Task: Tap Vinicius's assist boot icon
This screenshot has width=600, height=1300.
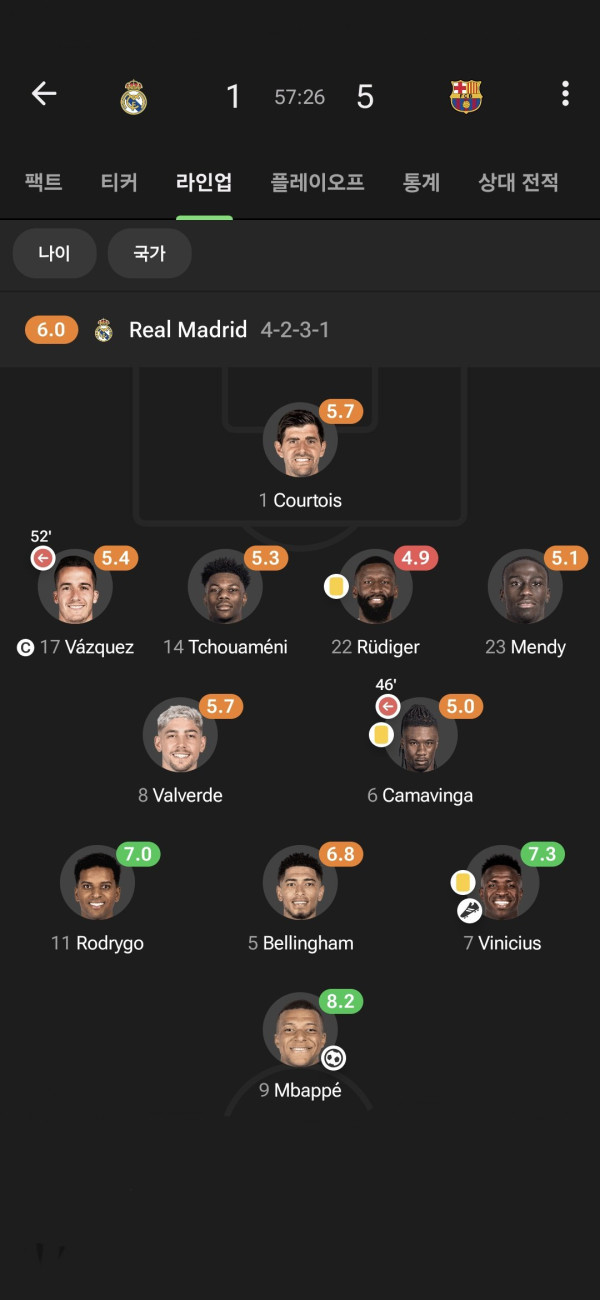Action: 470,910
